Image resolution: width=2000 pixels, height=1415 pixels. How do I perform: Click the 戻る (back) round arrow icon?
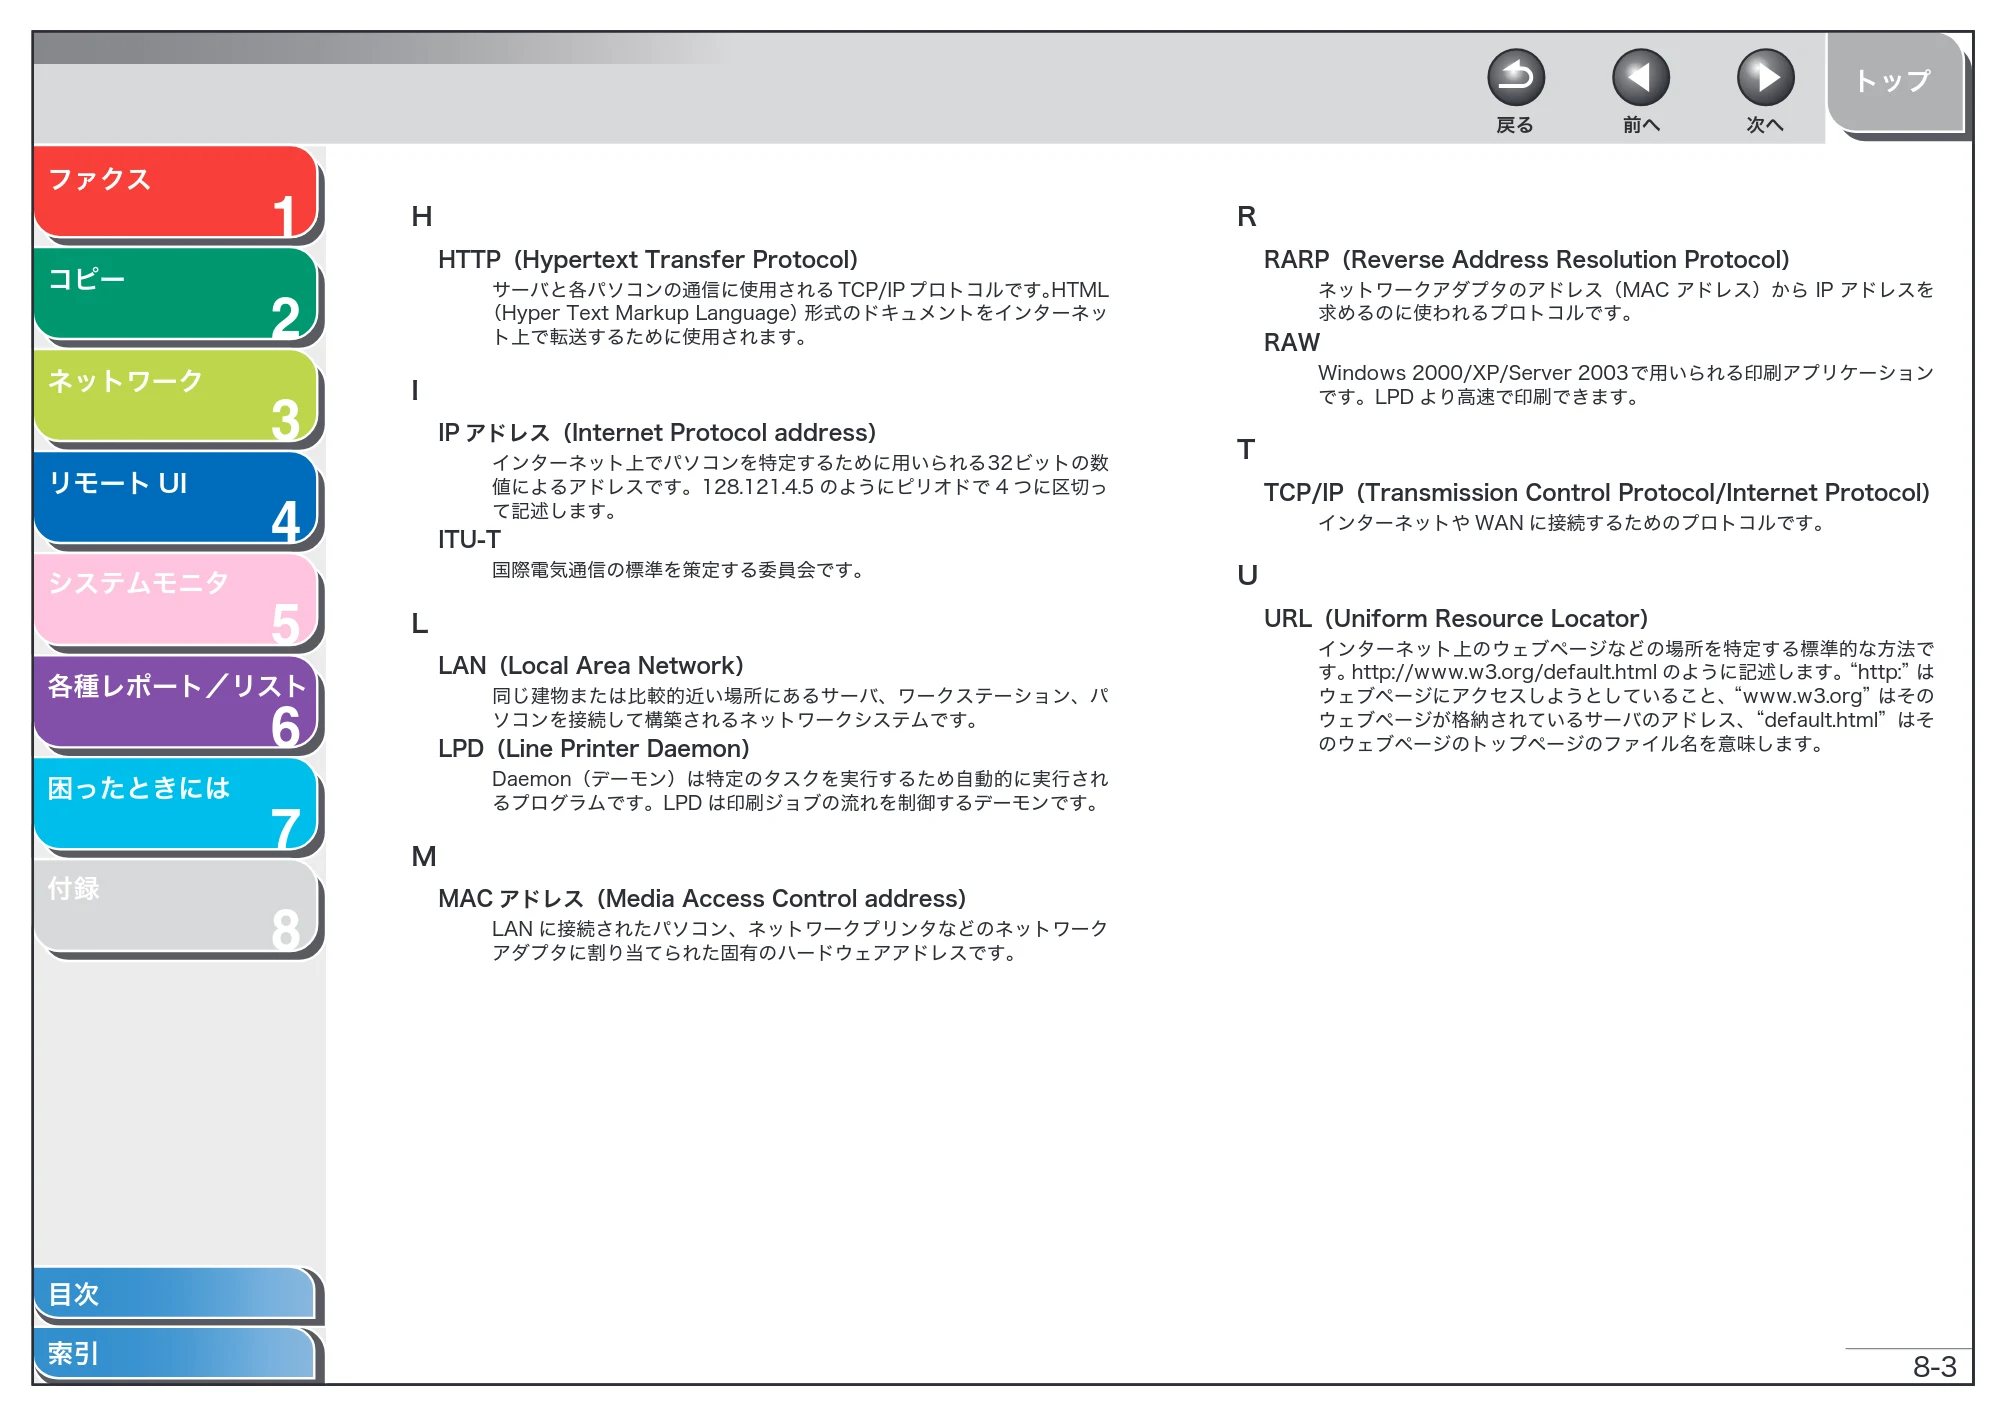(1515, 78)
